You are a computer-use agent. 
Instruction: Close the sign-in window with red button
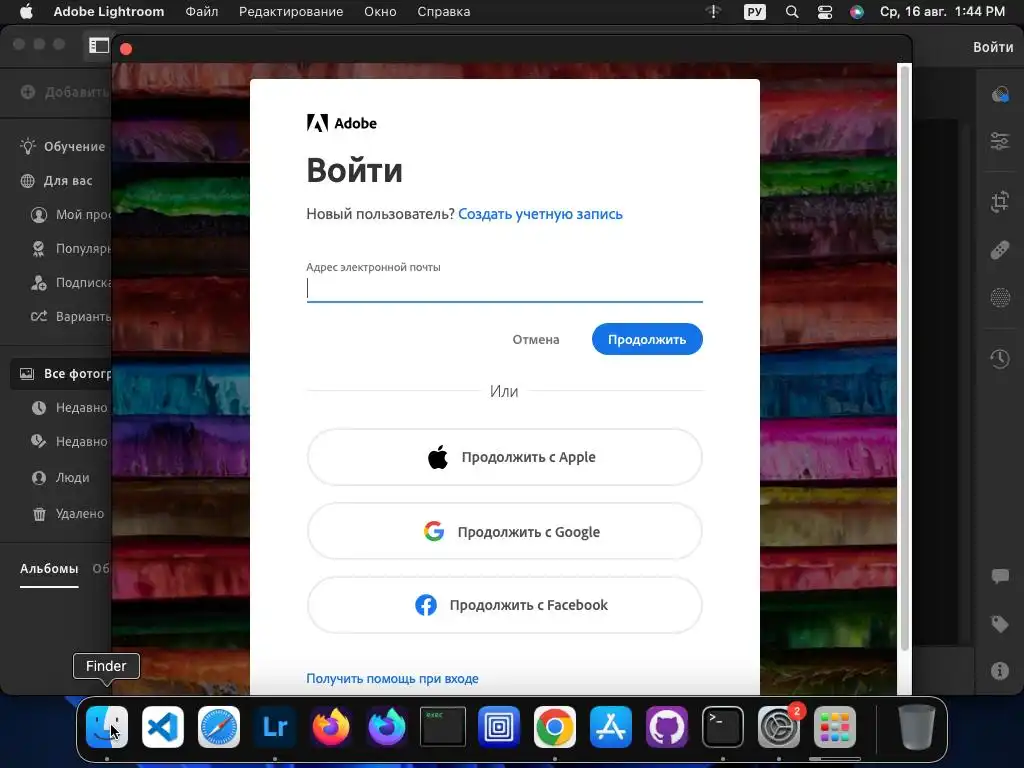(126, 49)
